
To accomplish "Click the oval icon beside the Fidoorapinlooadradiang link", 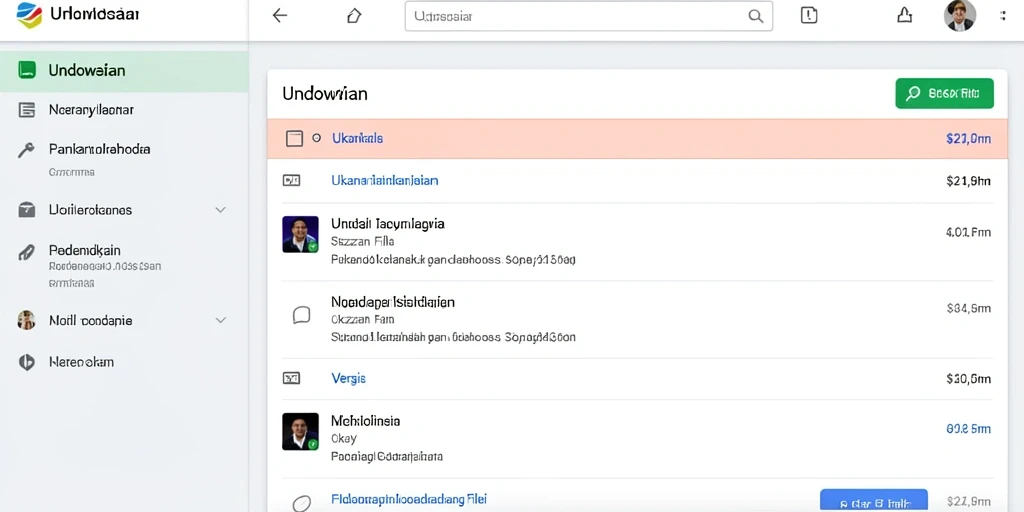I will coord(301,503).
